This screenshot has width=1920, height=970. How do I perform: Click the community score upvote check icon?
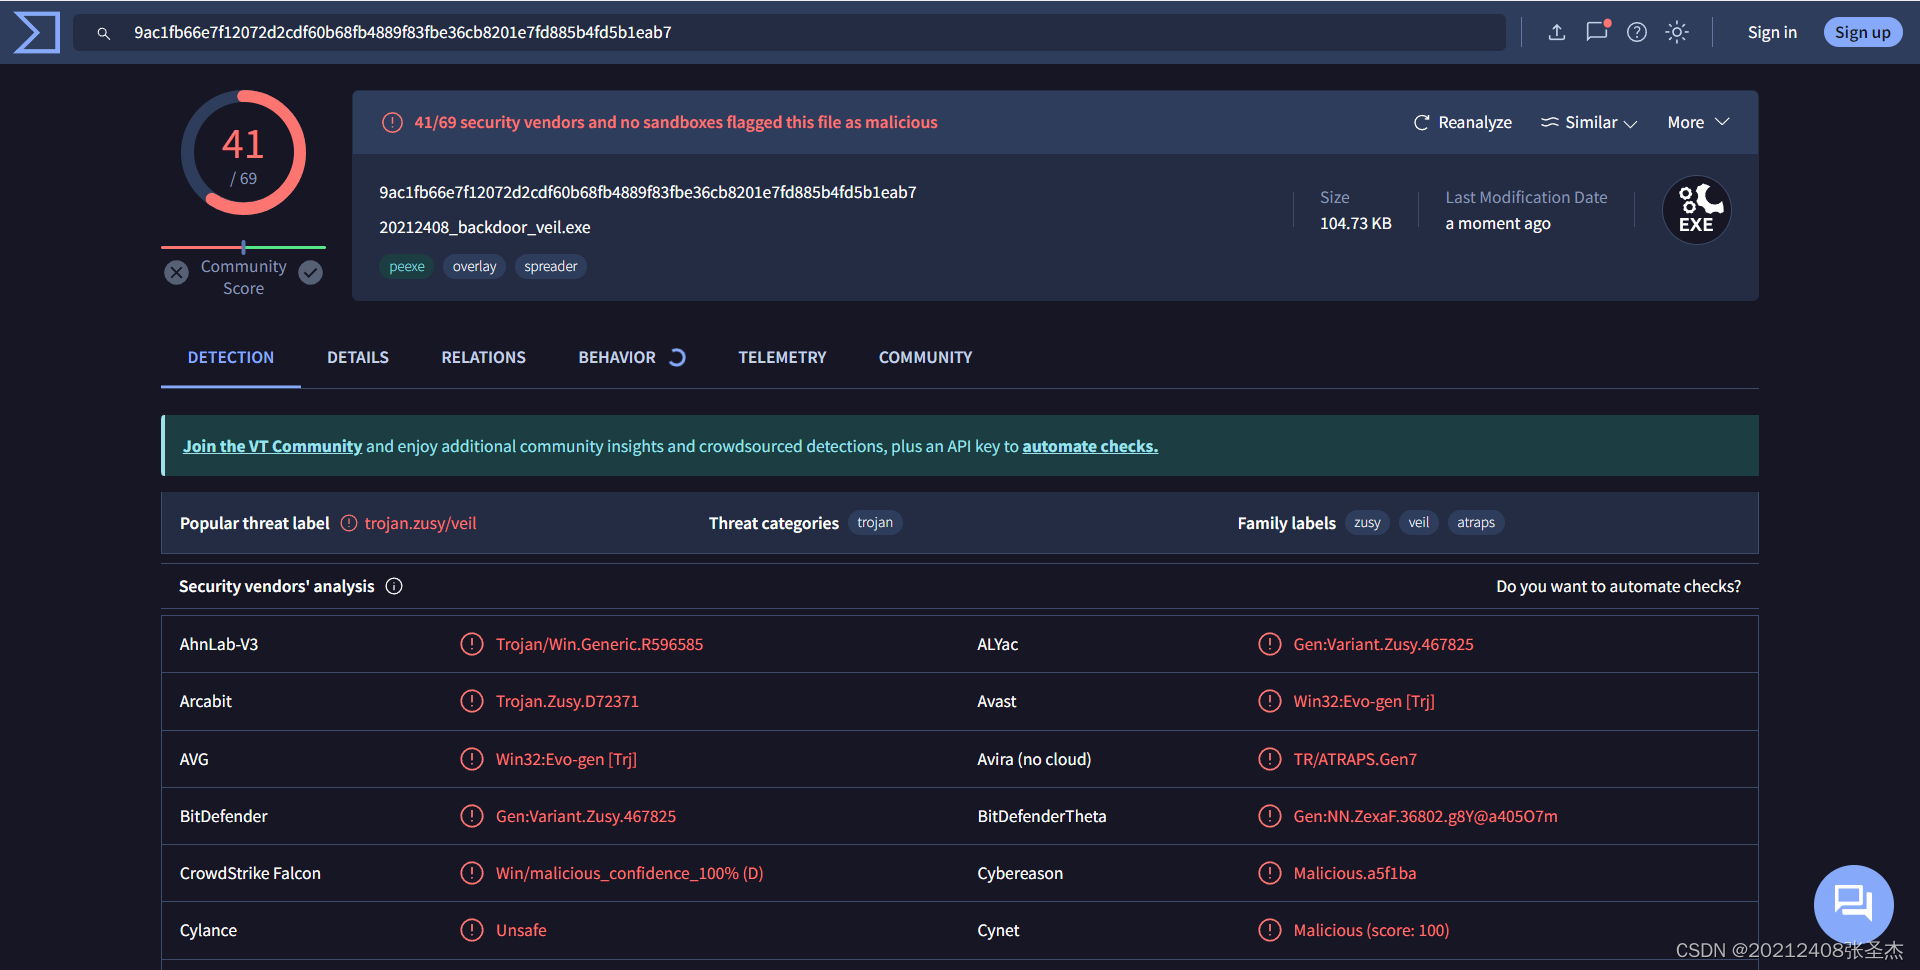click(x=311, y=272)
